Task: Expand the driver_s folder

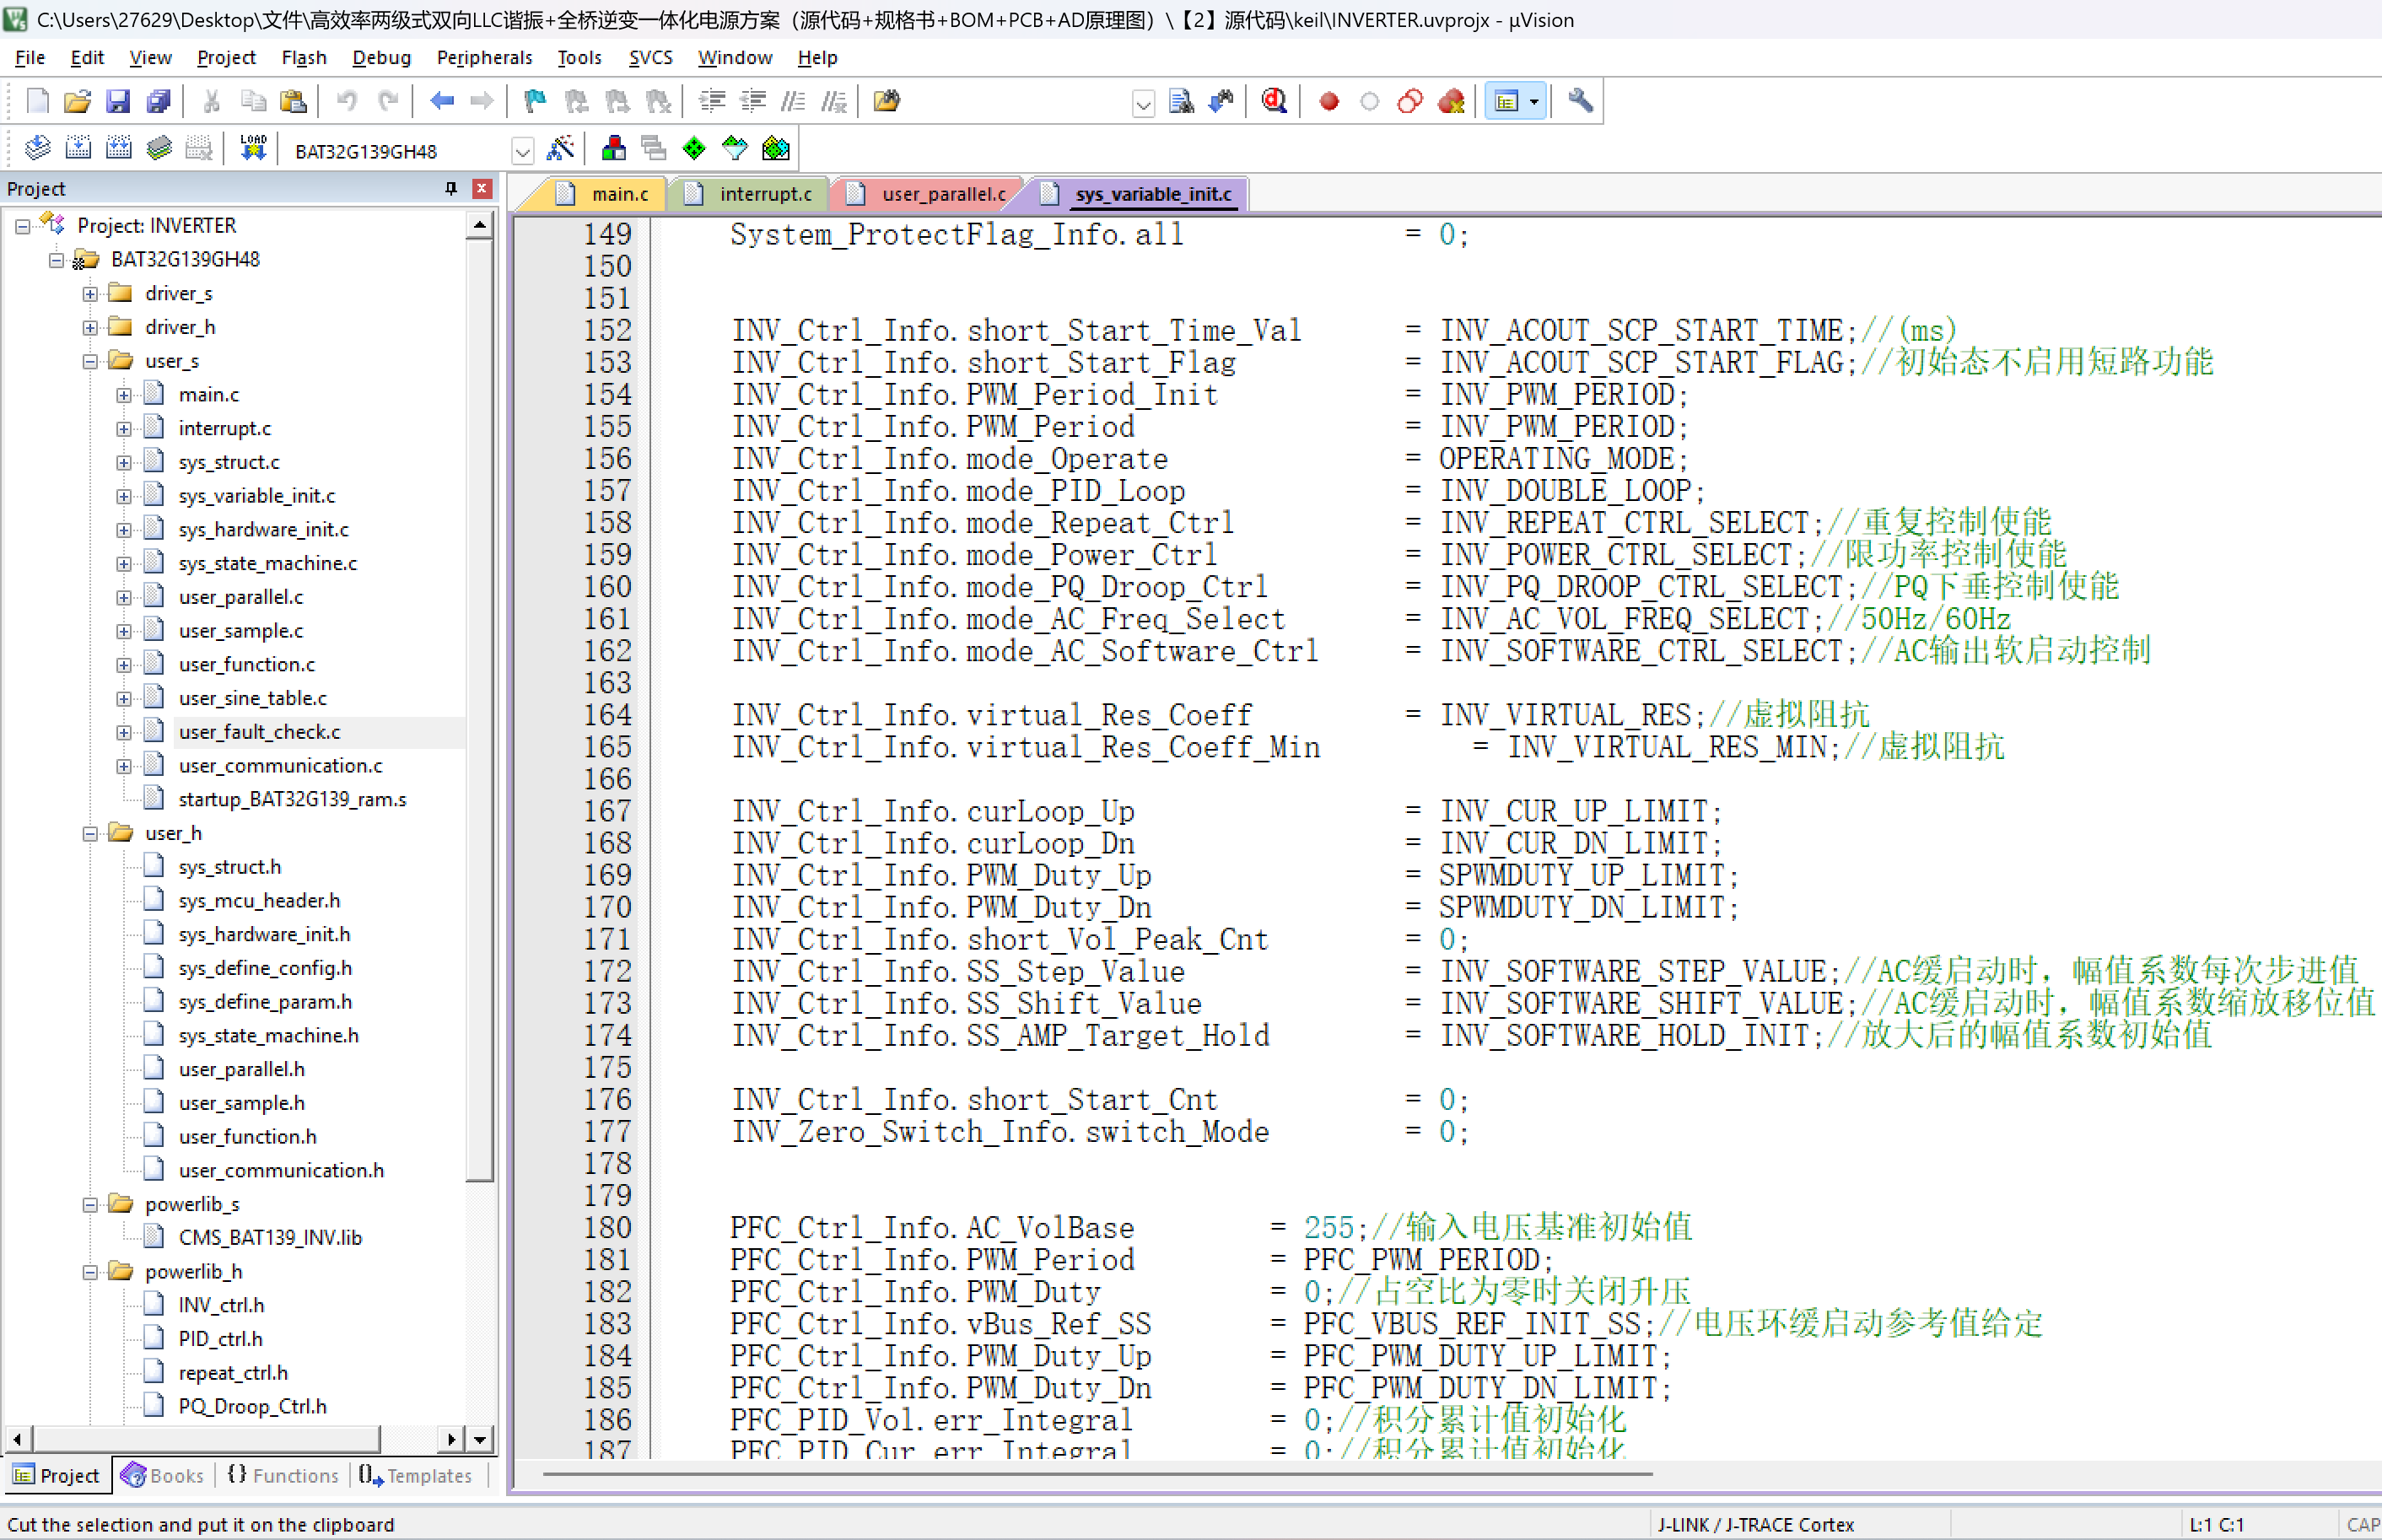Action: tap(90, 293)
